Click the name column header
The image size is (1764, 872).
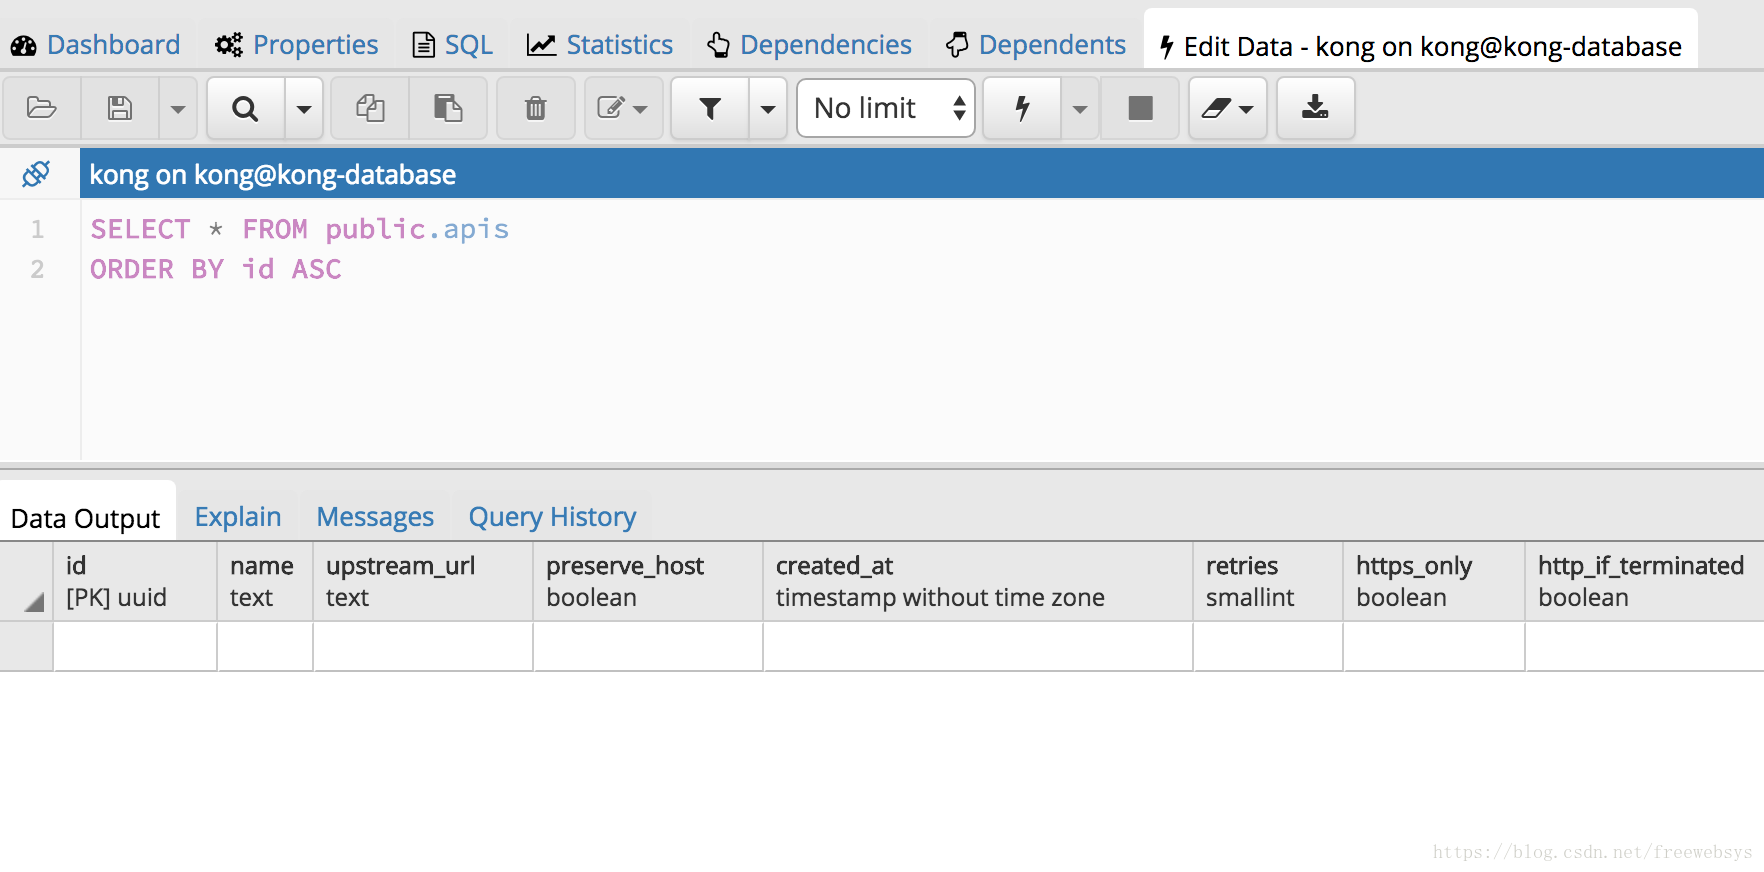[265, 581]
